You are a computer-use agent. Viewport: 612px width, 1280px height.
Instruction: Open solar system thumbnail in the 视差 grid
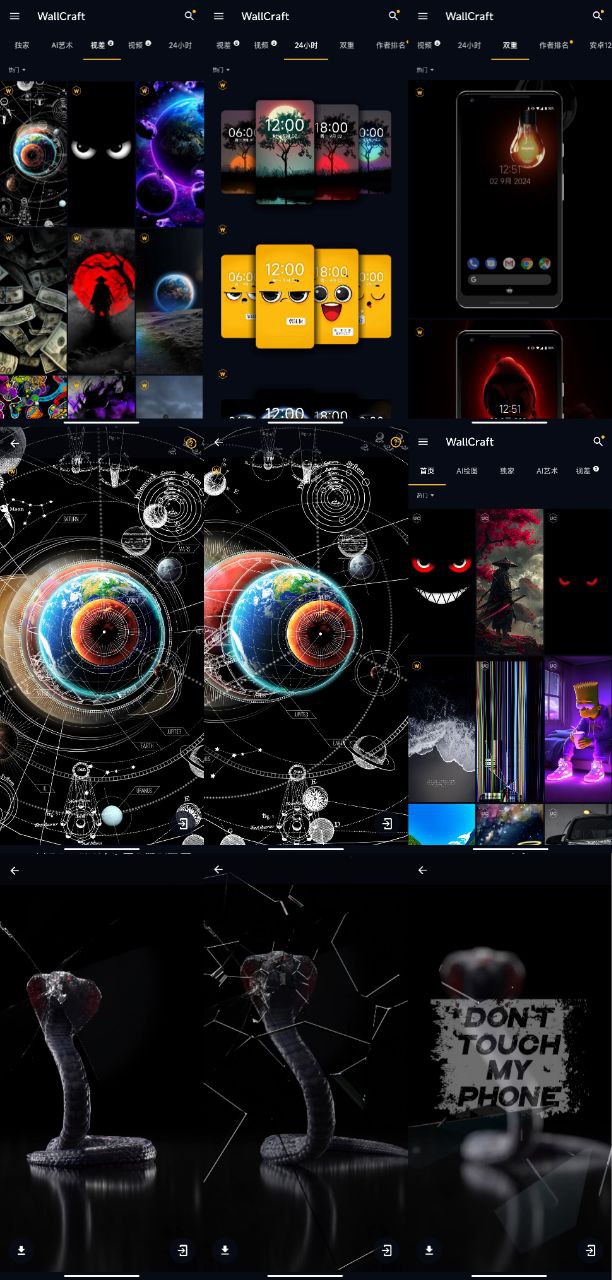(33, 154)
